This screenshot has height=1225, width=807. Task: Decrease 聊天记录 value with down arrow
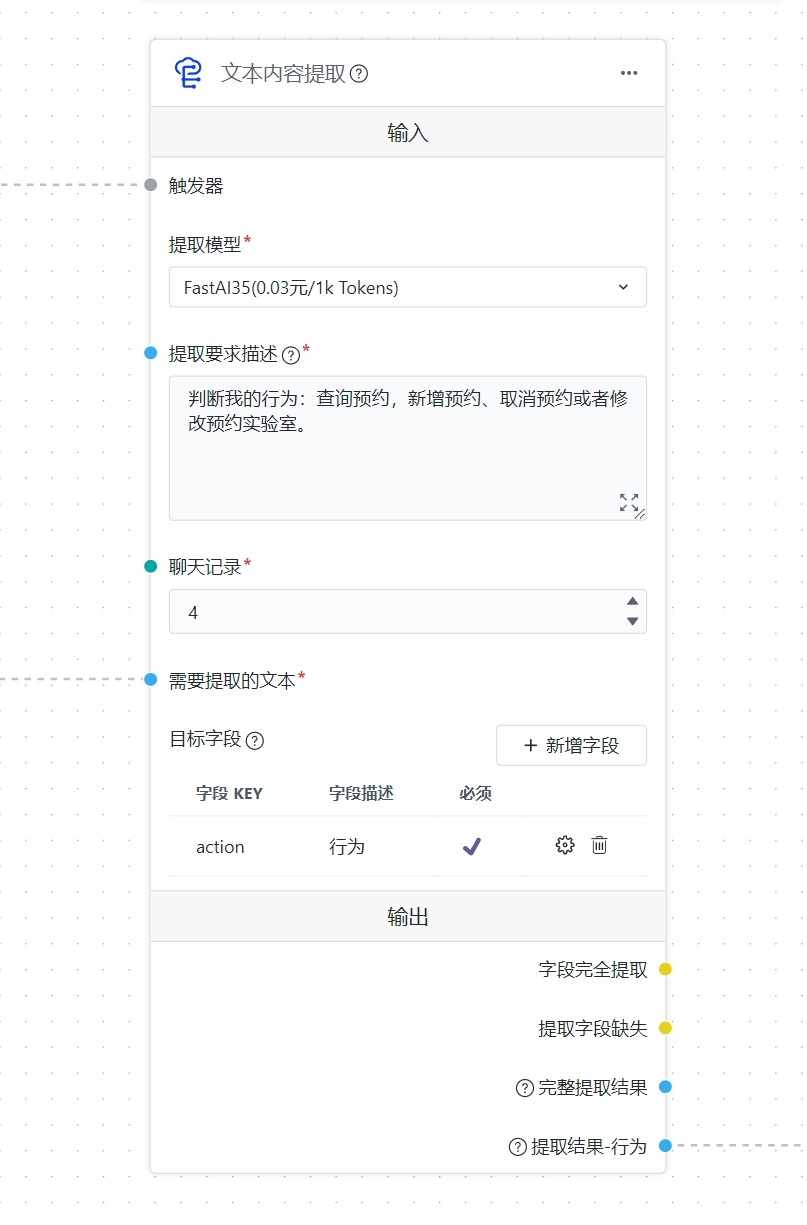[632, 621]
